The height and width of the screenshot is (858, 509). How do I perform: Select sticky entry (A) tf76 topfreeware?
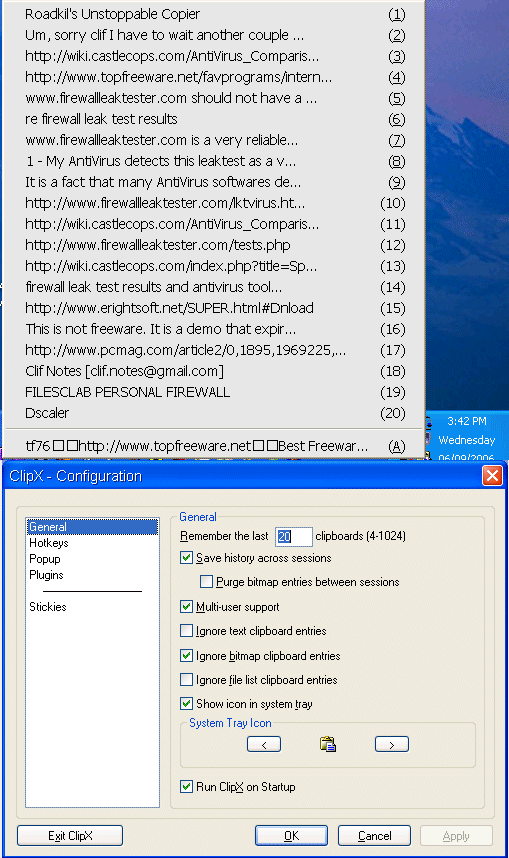[x=215, y=446]
